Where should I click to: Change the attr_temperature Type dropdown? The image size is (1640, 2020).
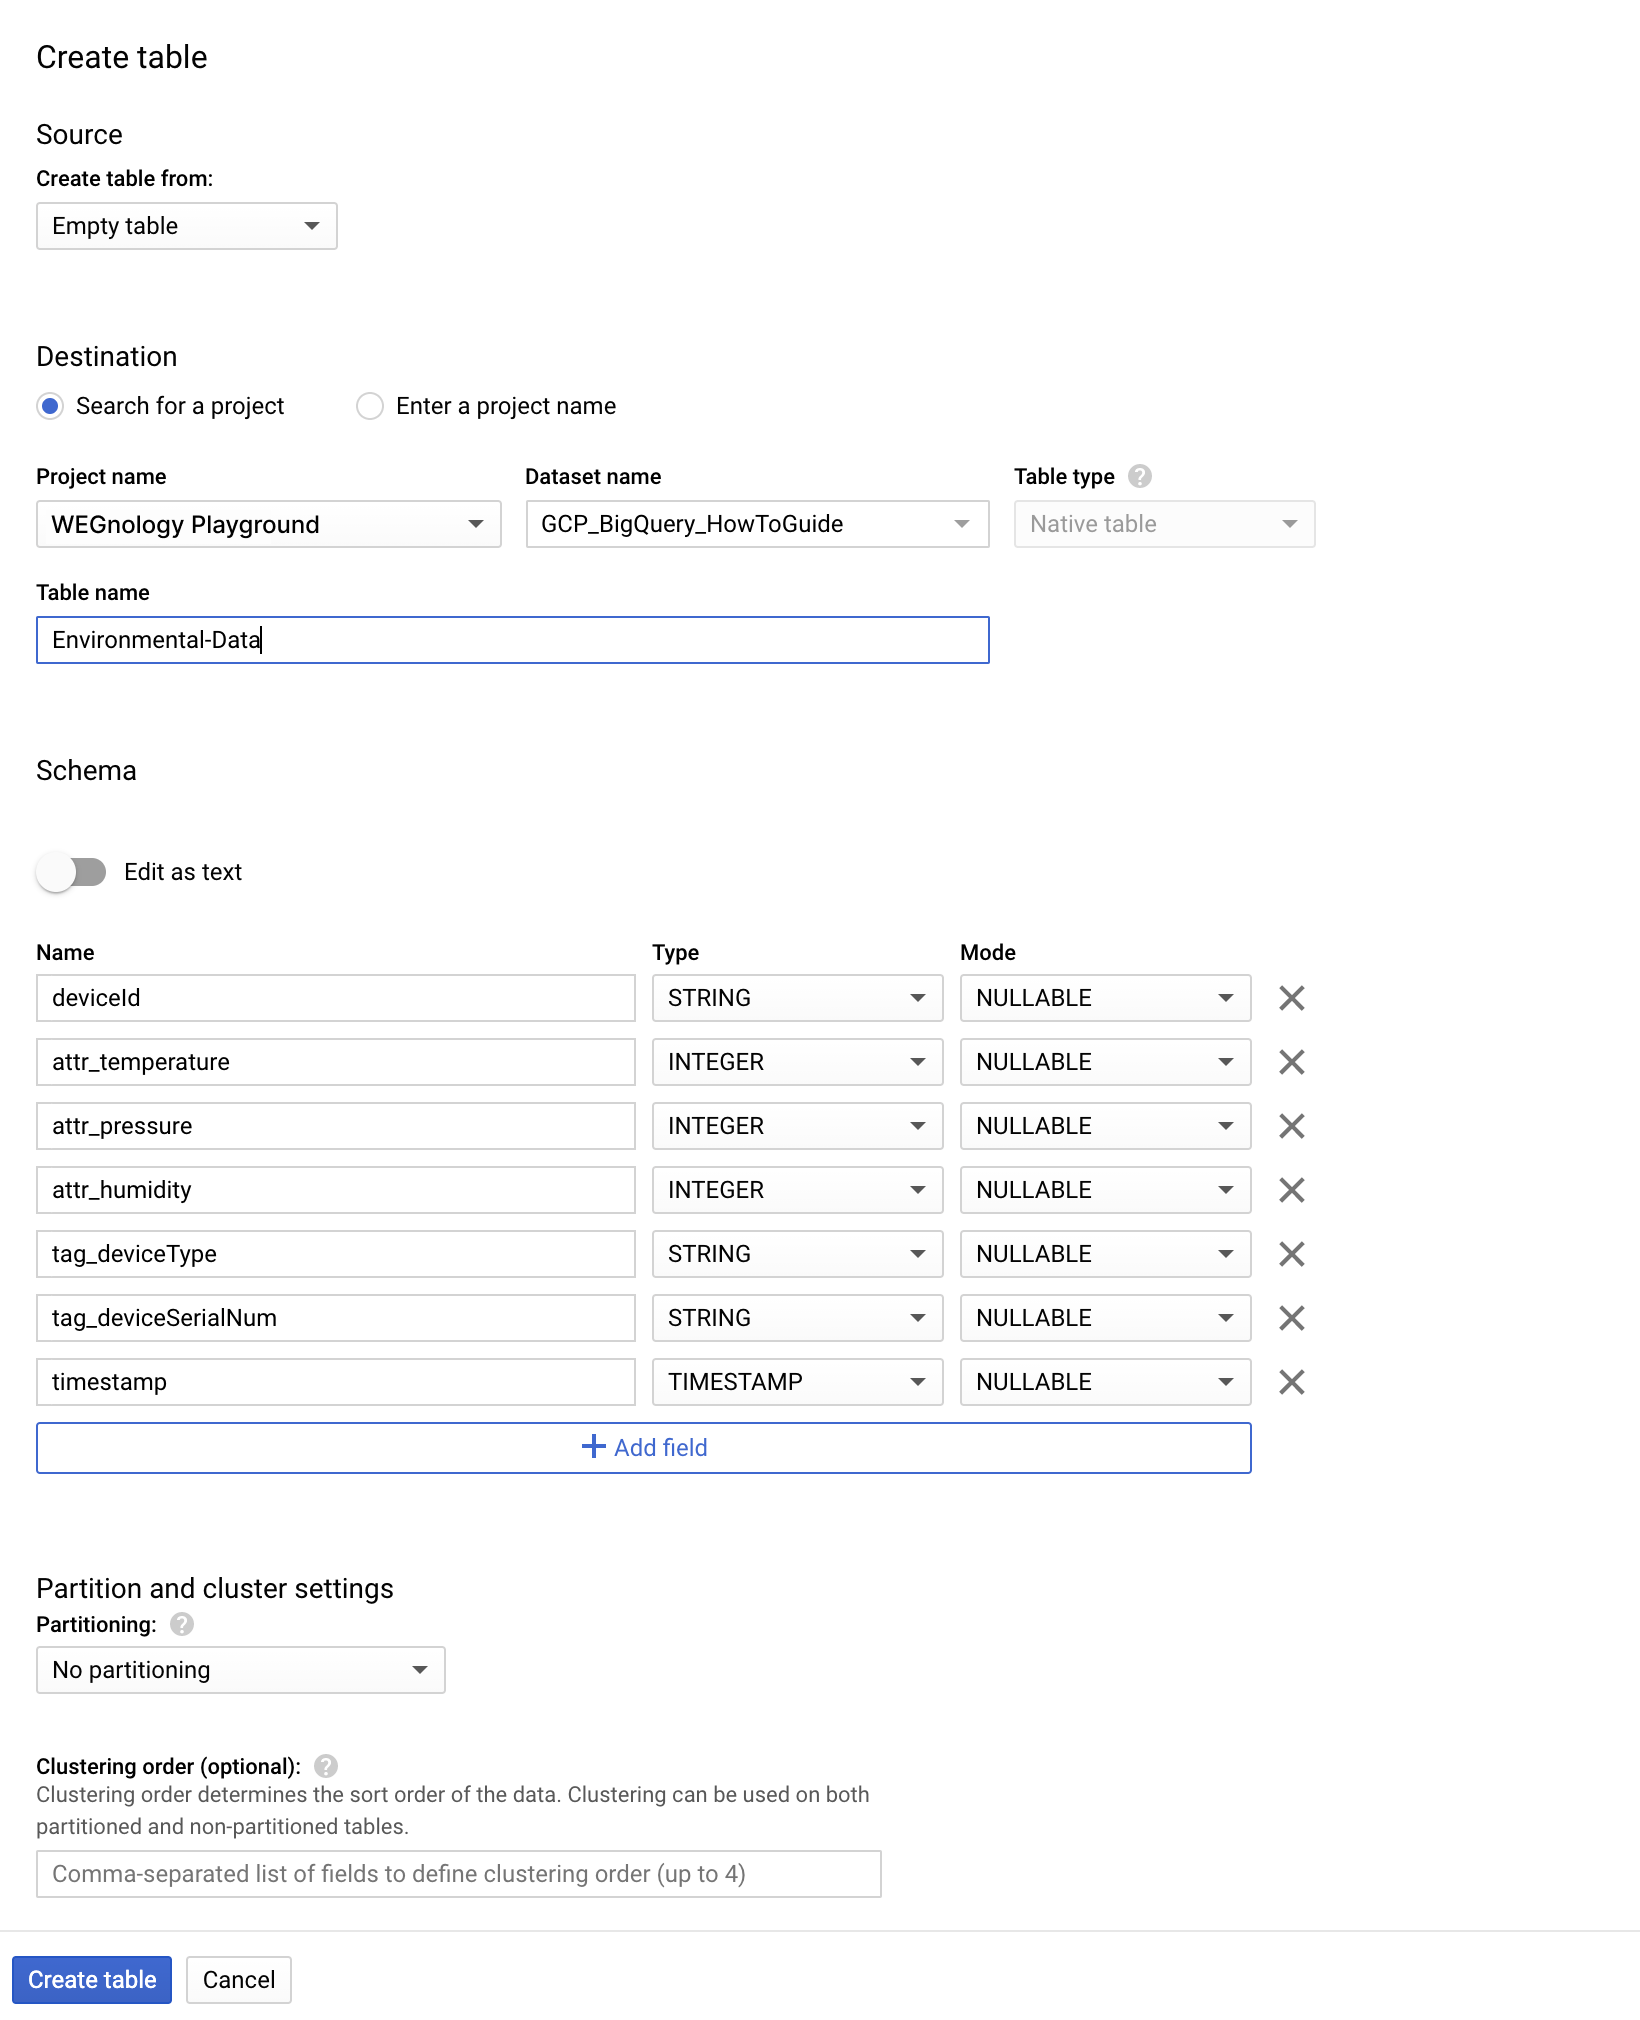pos(797,1062)
